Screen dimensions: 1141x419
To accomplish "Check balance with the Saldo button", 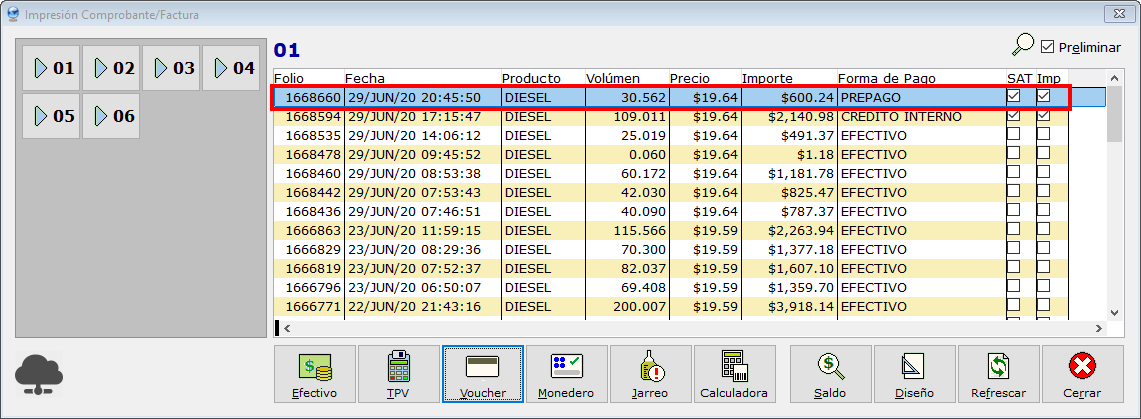I will 830,375.
